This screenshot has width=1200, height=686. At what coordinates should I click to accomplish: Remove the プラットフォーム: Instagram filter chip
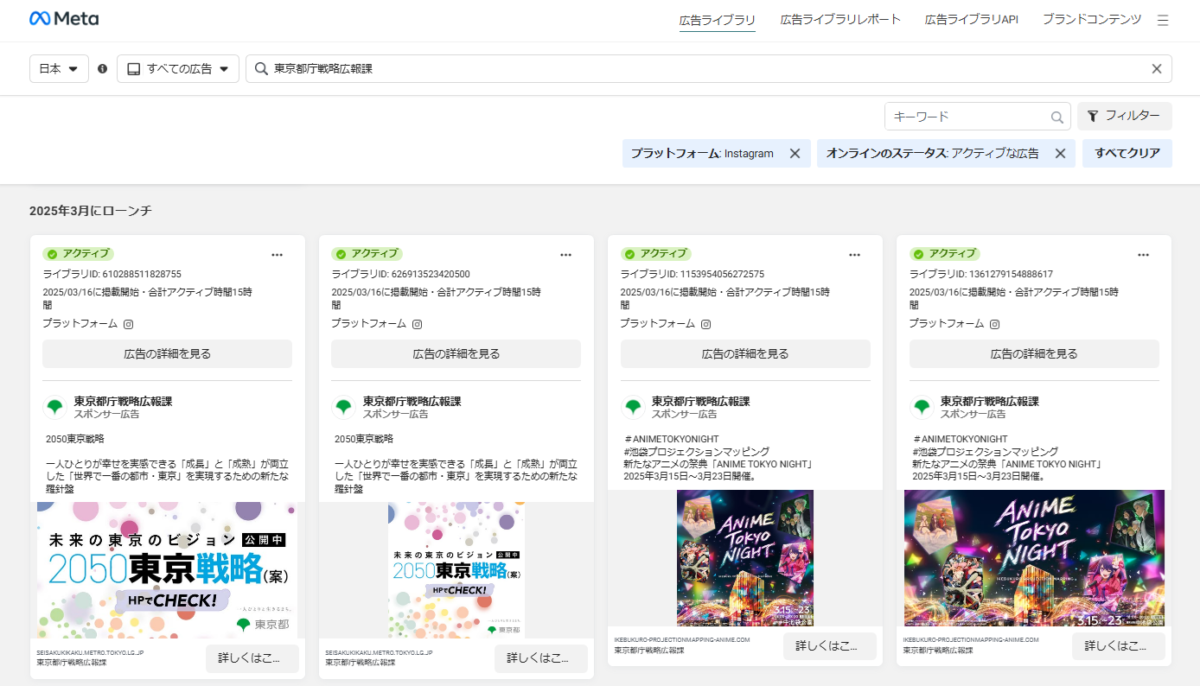pos(795,153)
